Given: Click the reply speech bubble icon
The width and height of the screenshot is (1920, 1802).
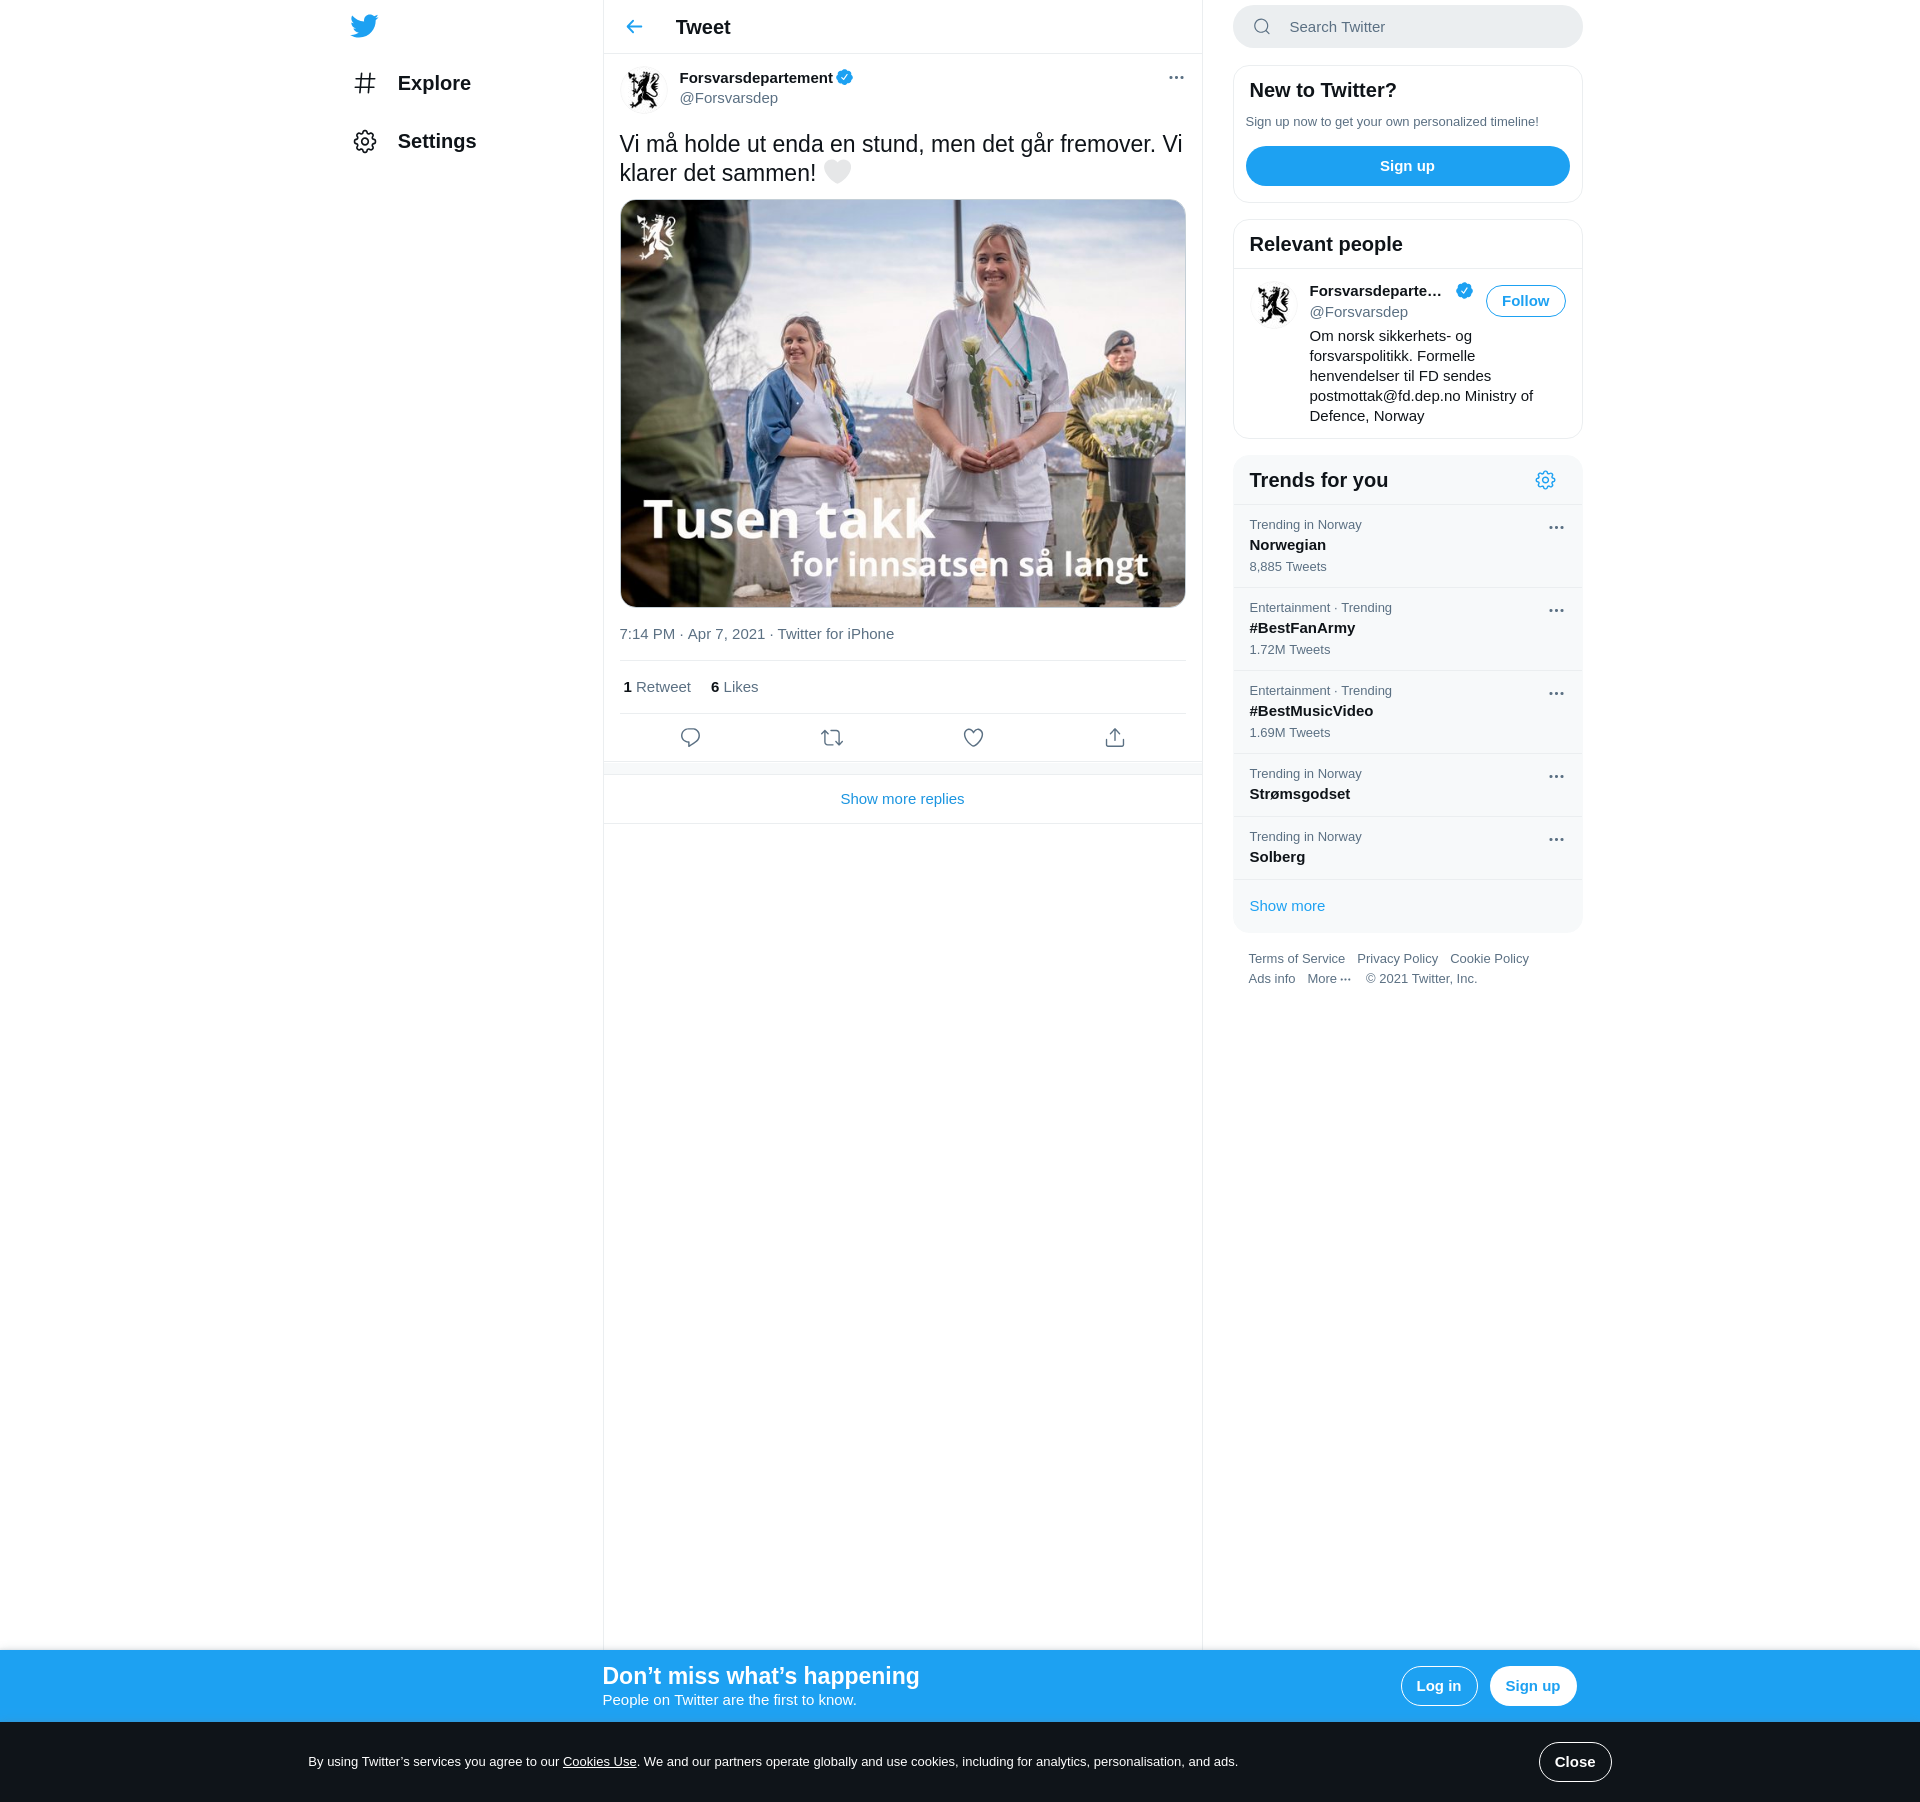Looking at the screenshot, I should point(690,738).
